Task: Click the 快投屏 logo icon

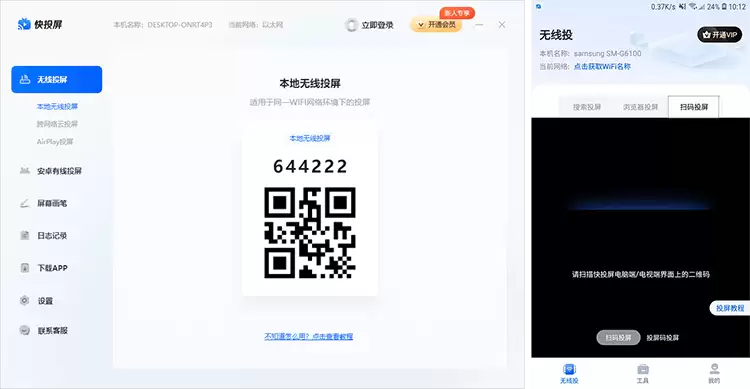Action: point(24,24)
